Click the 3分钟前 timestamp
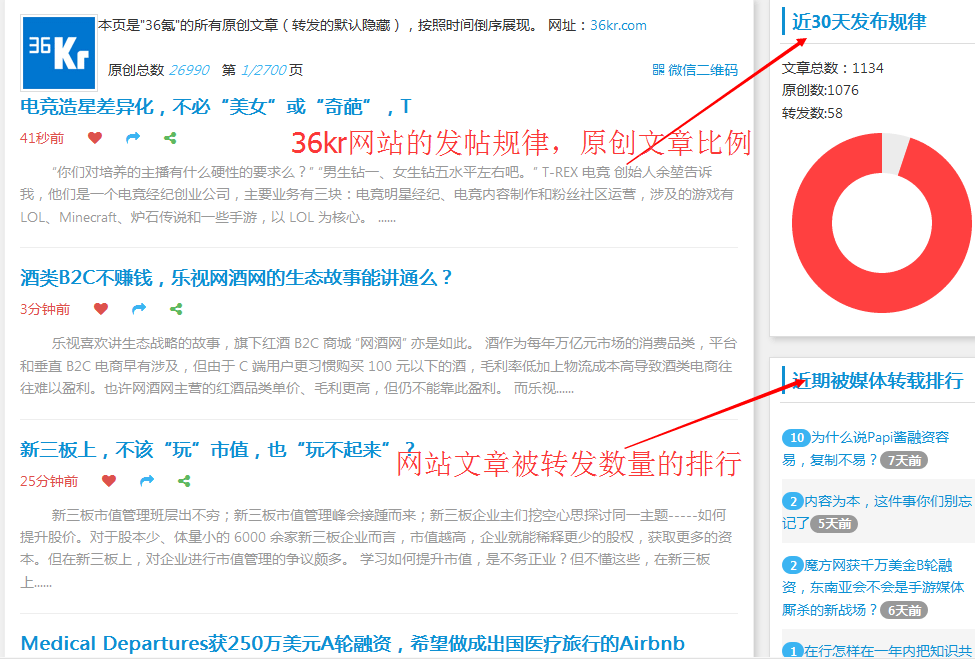This screenshot has height=659, width=975. [x=45, y=309]
